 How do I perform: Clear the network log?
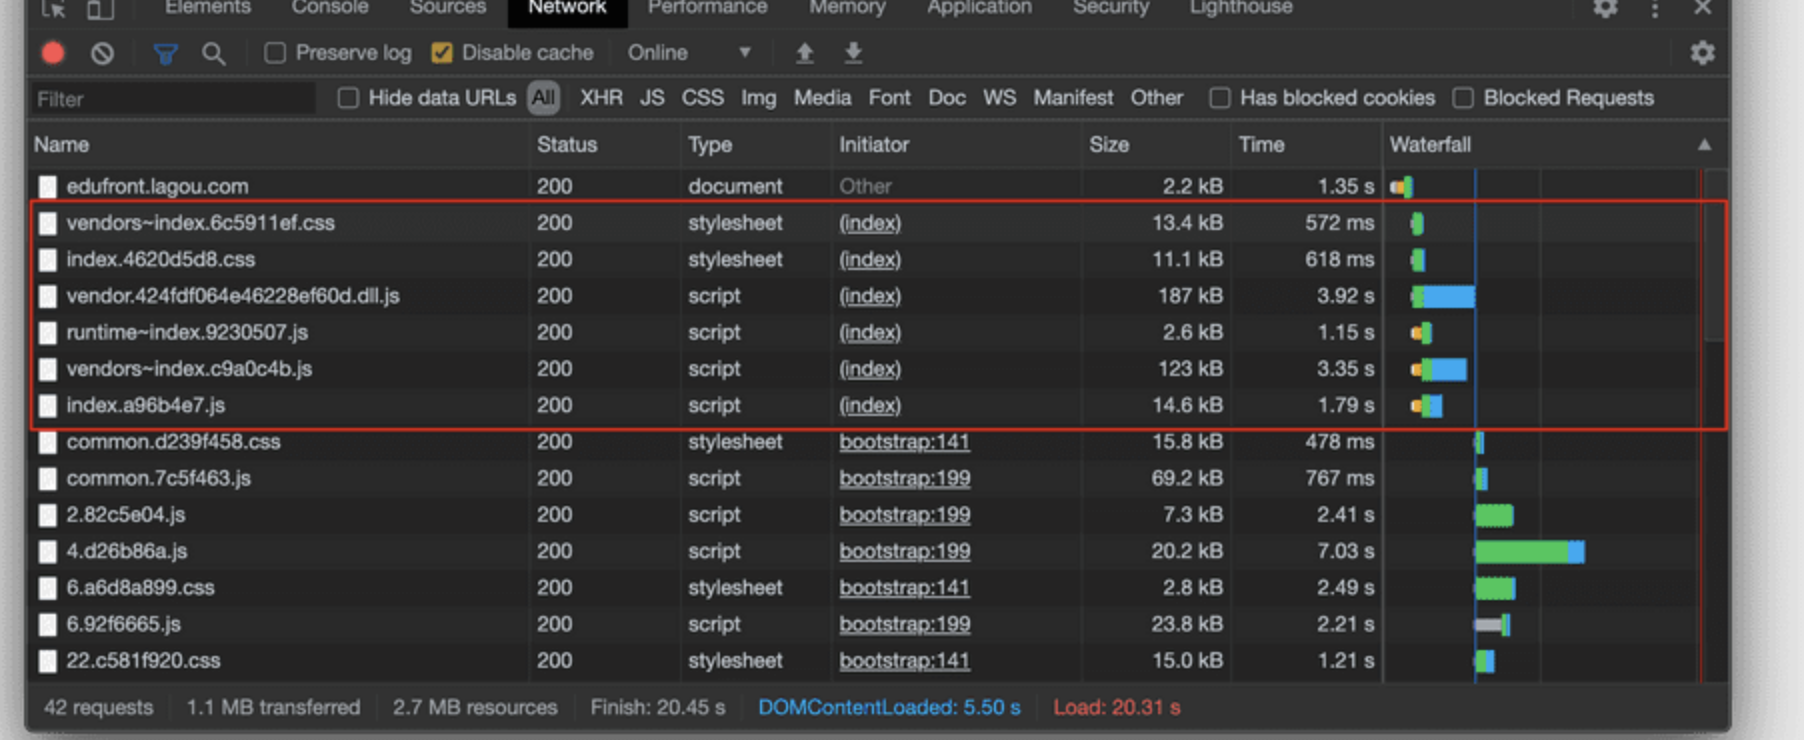102,53
